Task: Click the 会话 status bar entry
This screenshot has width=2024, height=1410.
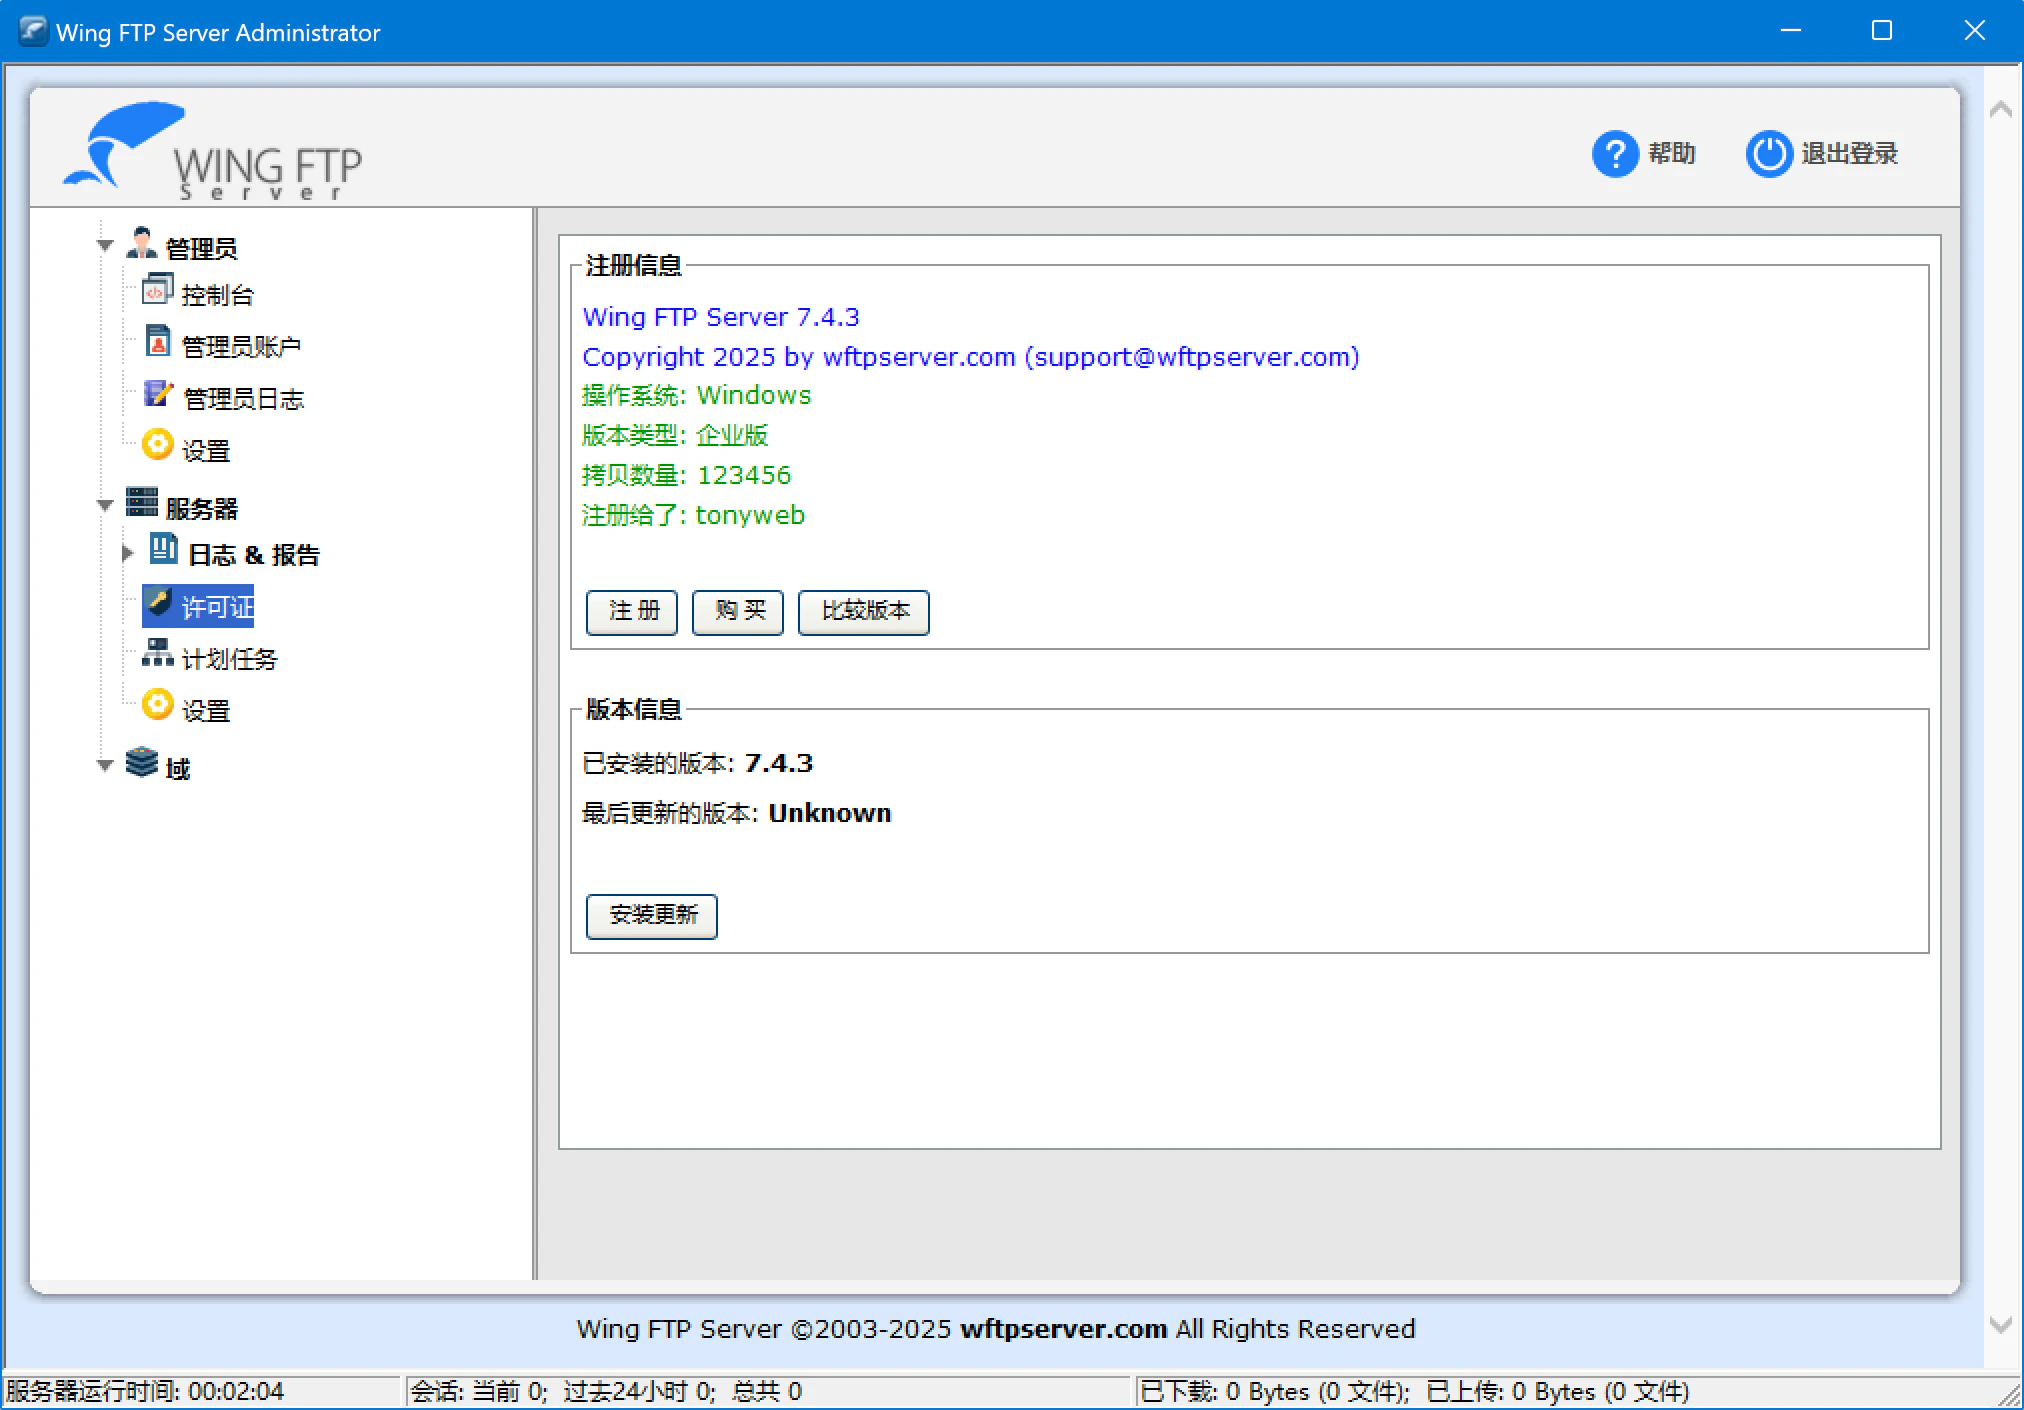Action: pyautogui.click(x=606, y=1391)
